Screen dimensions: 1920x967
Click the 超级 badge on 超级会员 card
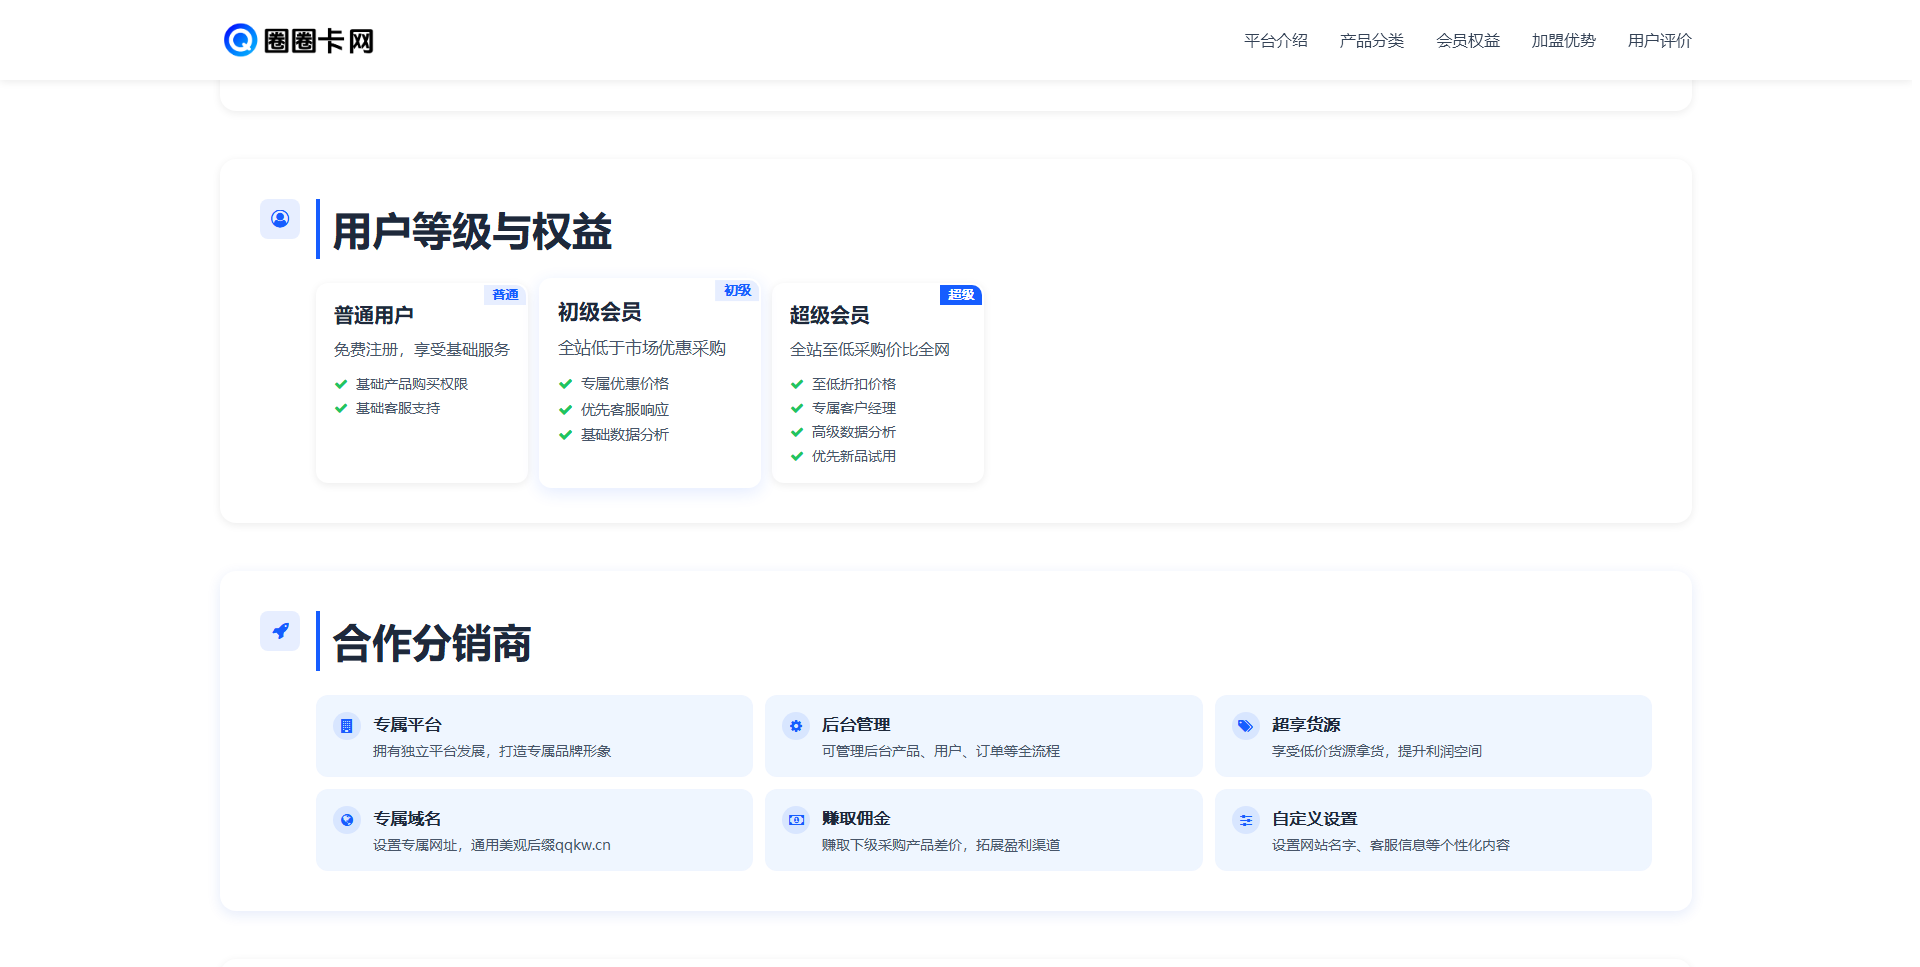959,295
